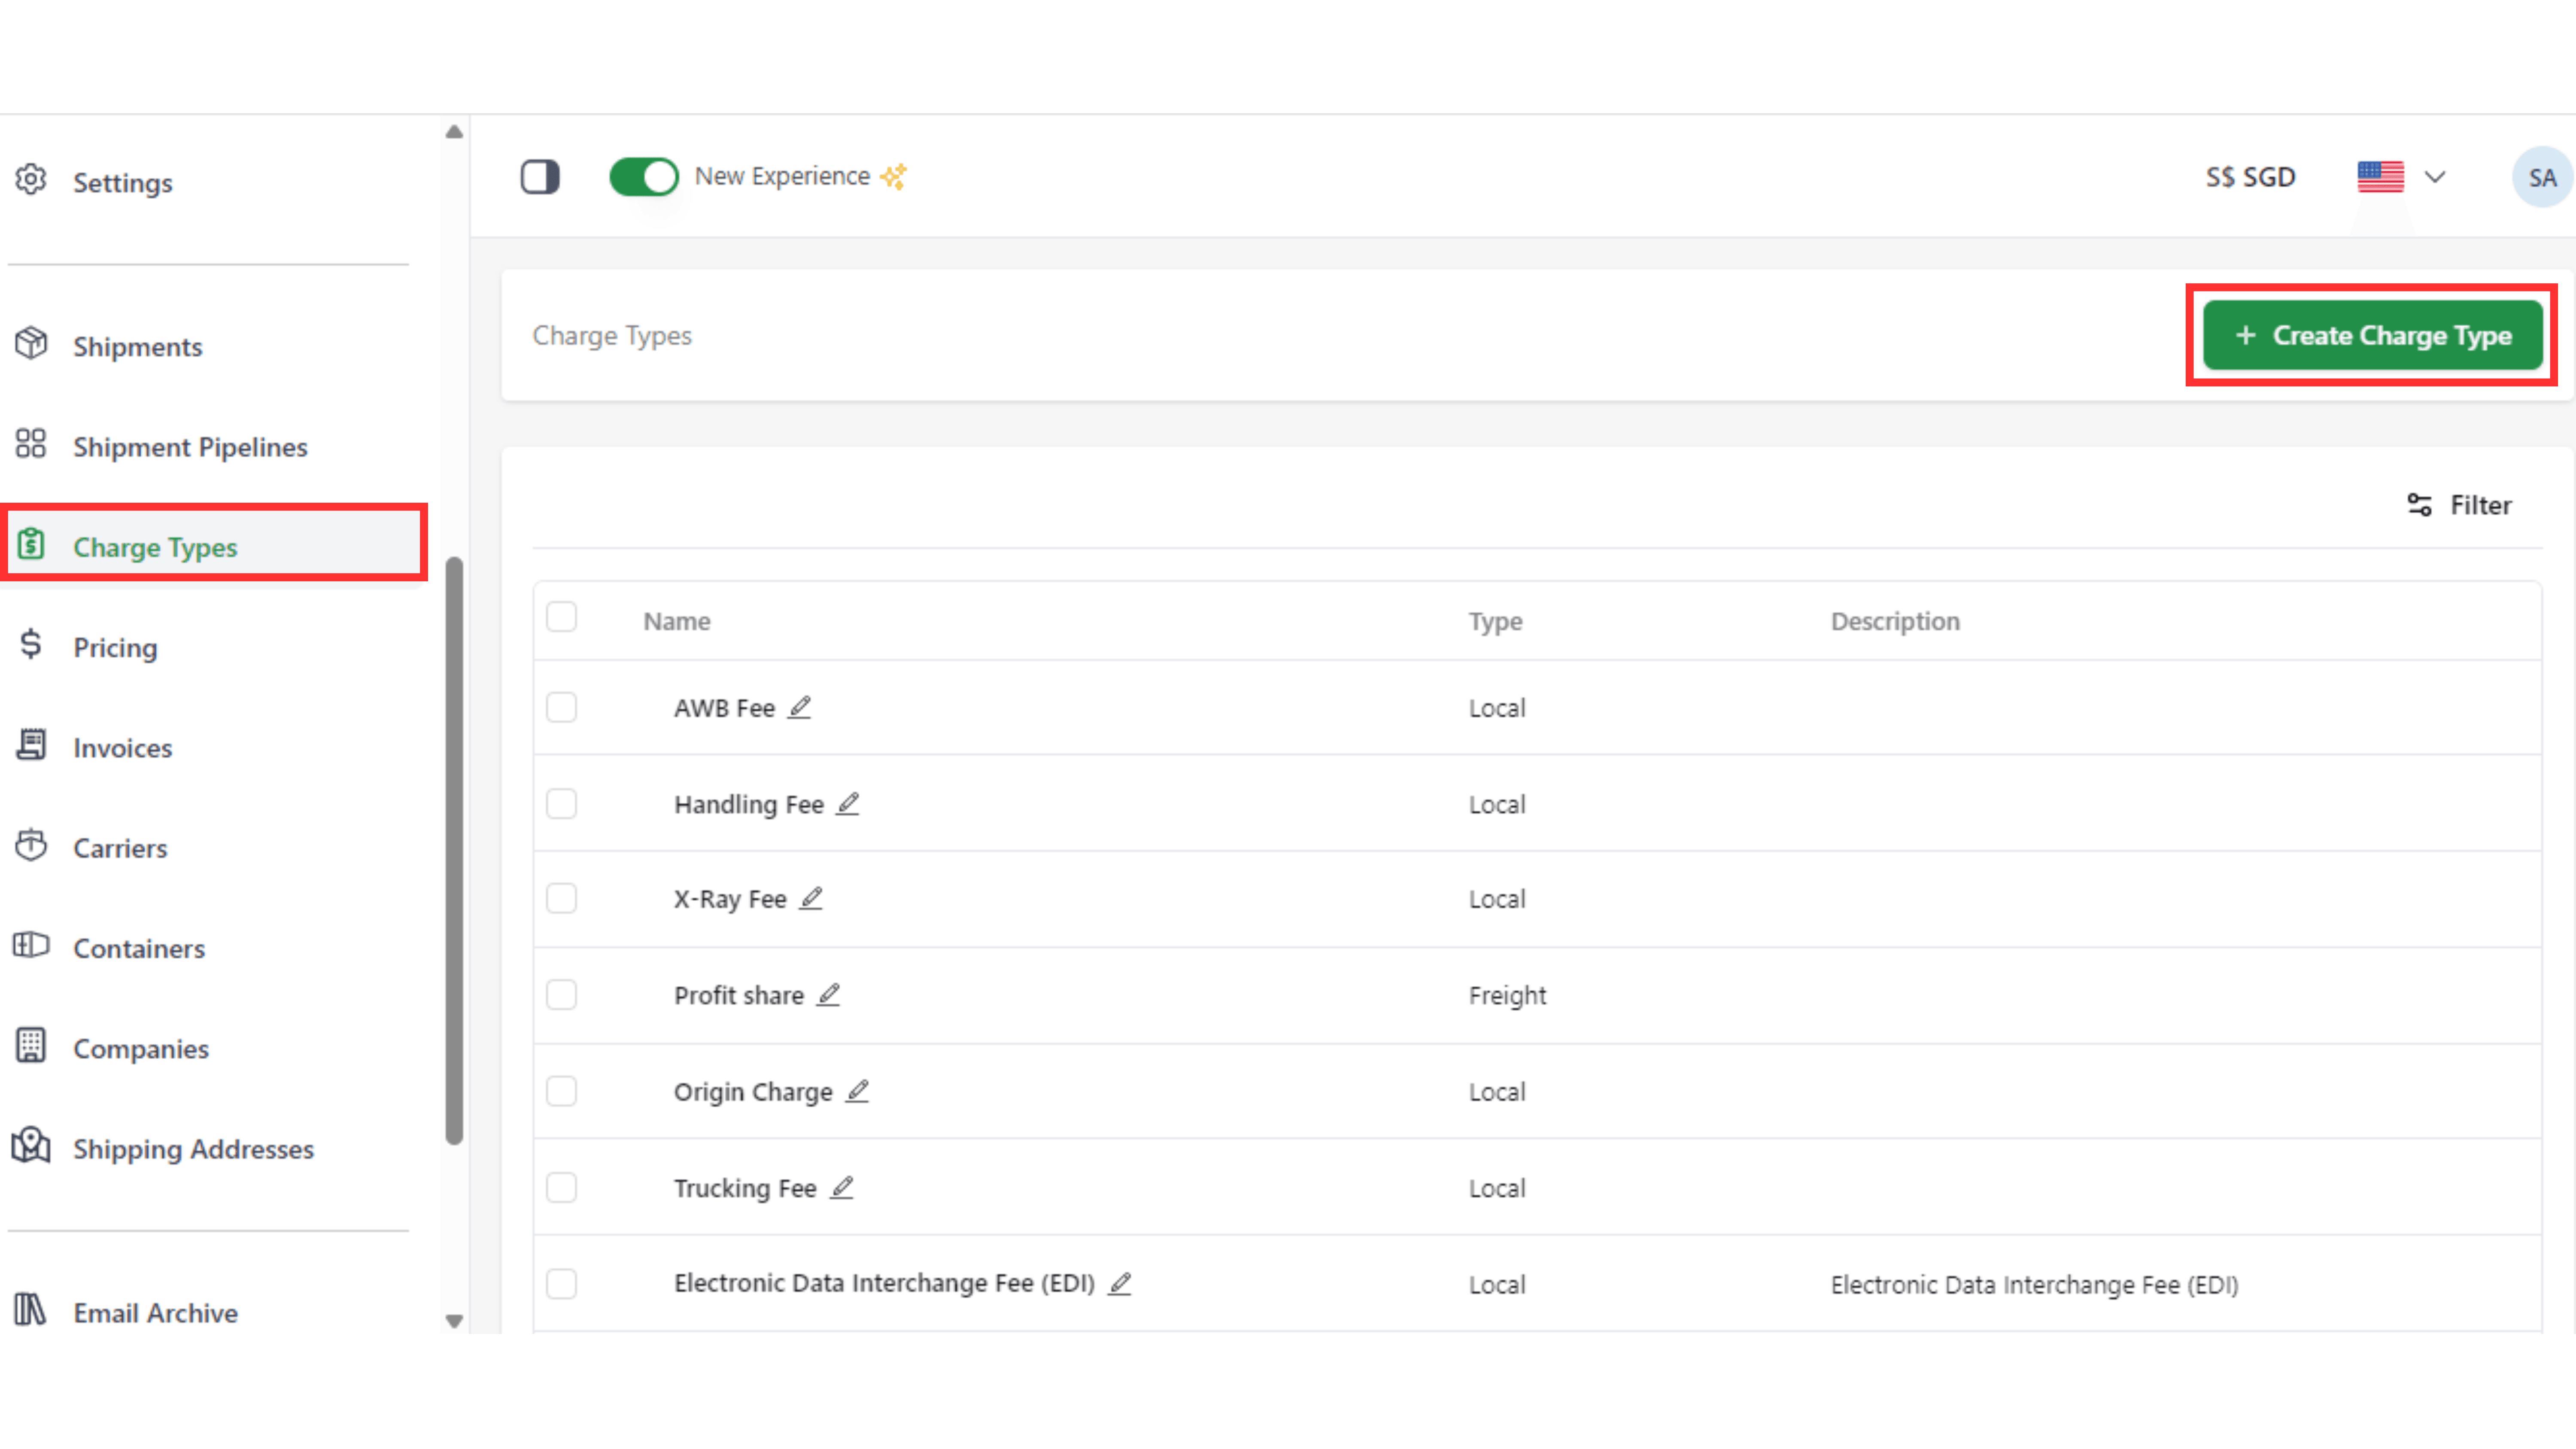The height and width of the screenshot is (1449, 2576).
Task: Open the S$ SGD currency selector
Action: 2250,177
